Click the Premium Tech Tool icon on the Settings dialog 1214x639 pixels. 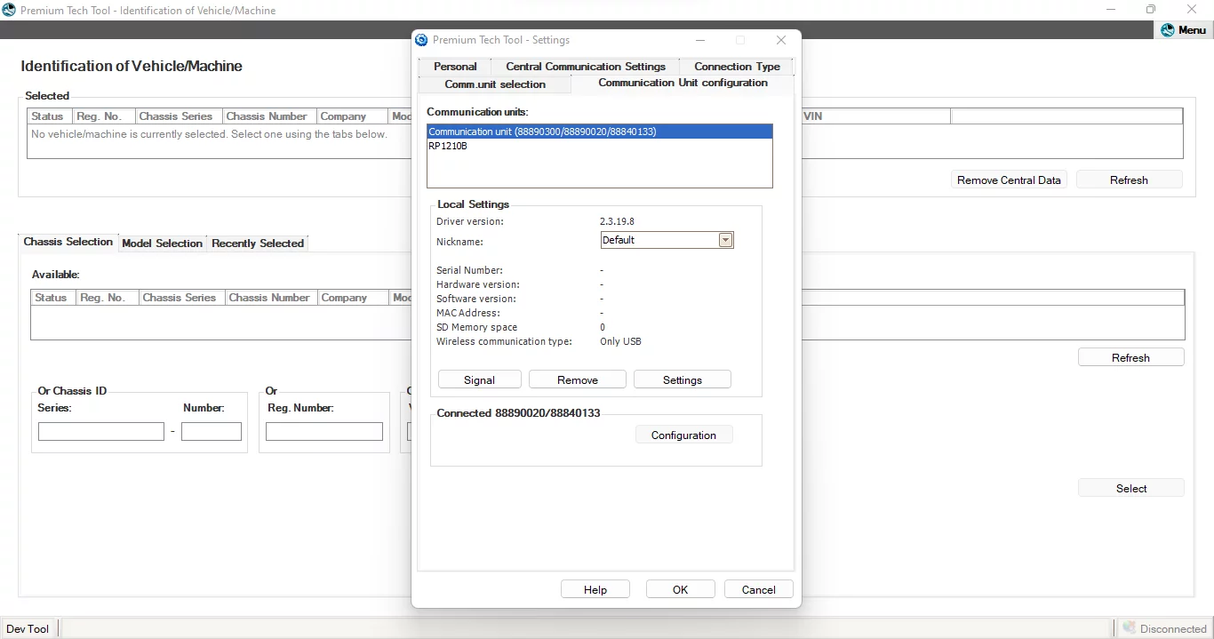tap(422, 40)
